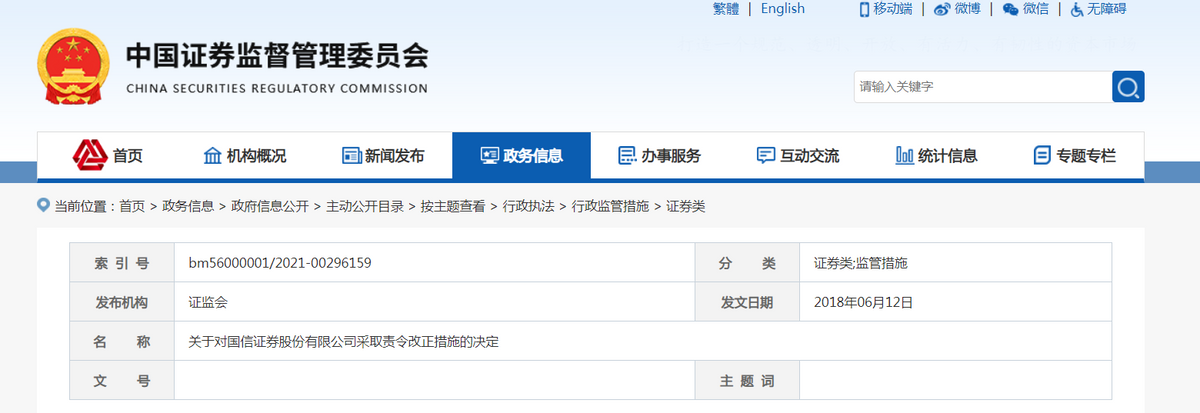Open the 办事服务 navigation tab
1200x413 pixels.
click(660, 156)
